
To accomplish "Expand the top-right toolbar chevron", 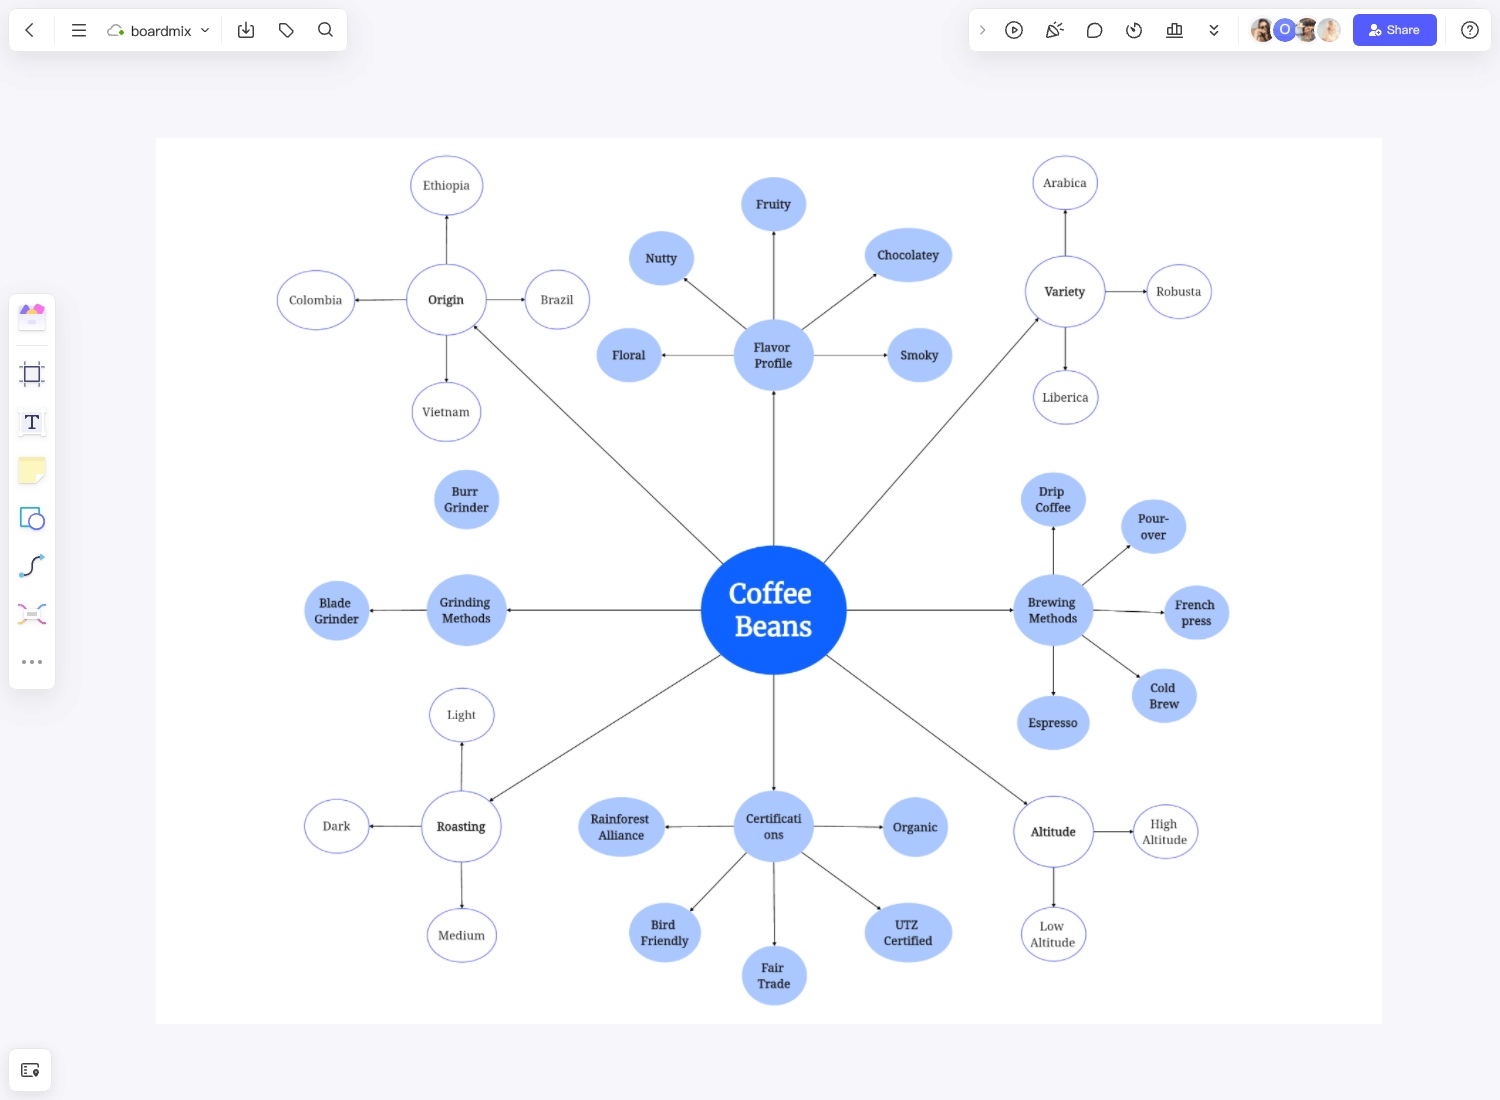I will click(x=982, y=30).
